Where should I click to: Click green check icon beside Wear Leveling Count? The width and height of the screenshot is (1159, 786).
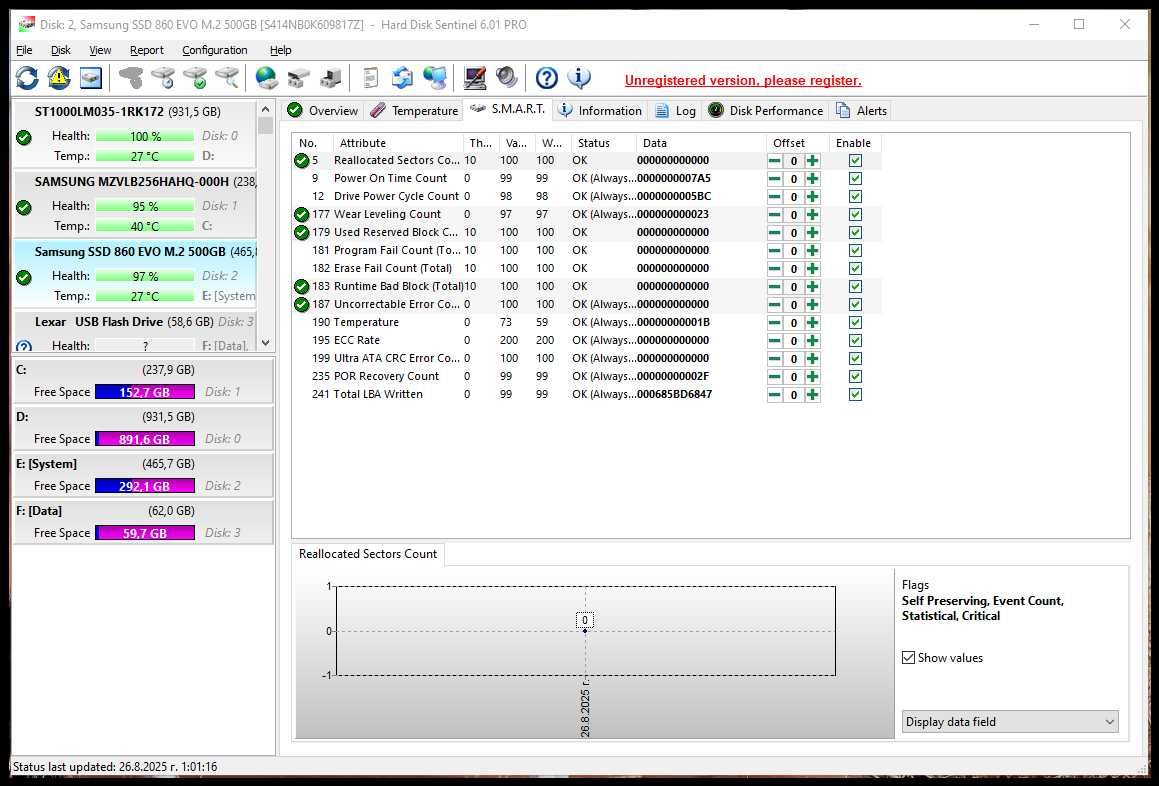tap(302, 214)
